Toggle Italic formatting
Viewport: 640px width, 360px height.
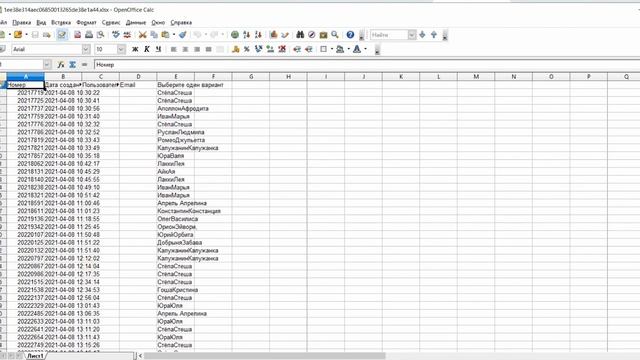pos(147,49)
